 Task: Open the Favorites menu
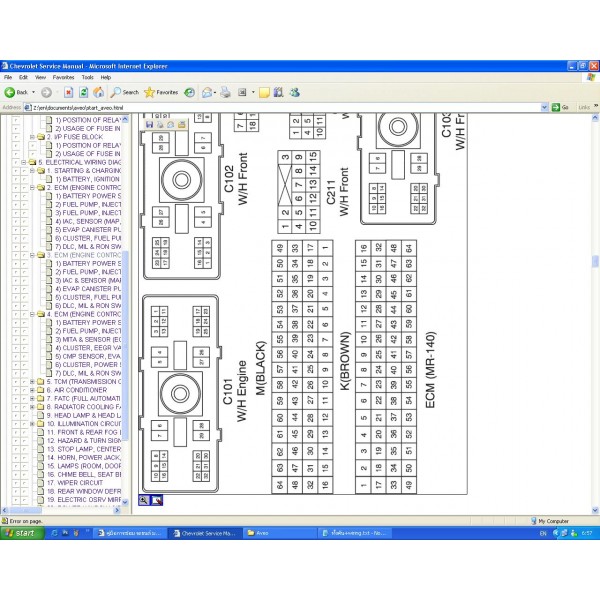click(64, 77)
